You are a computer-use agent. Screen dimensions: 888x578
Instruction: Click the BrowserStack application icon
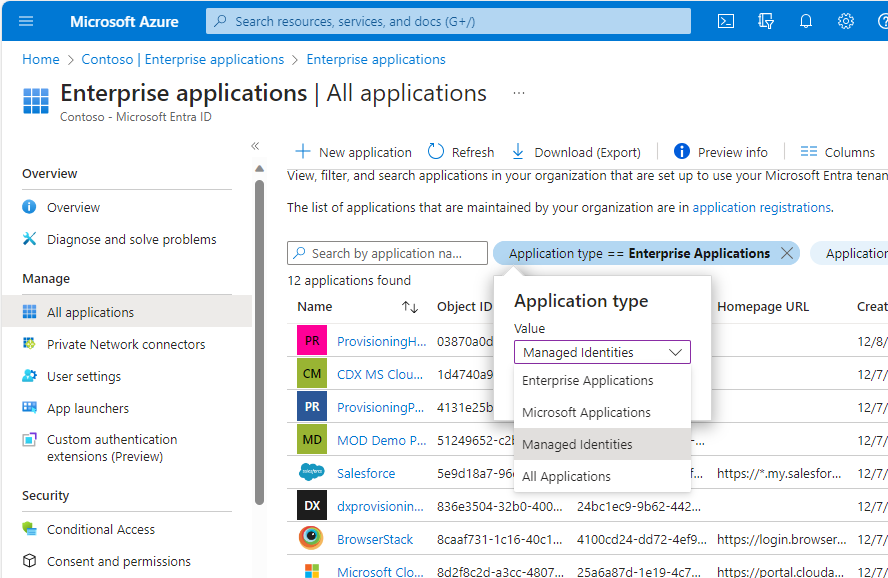pos(311,538)
